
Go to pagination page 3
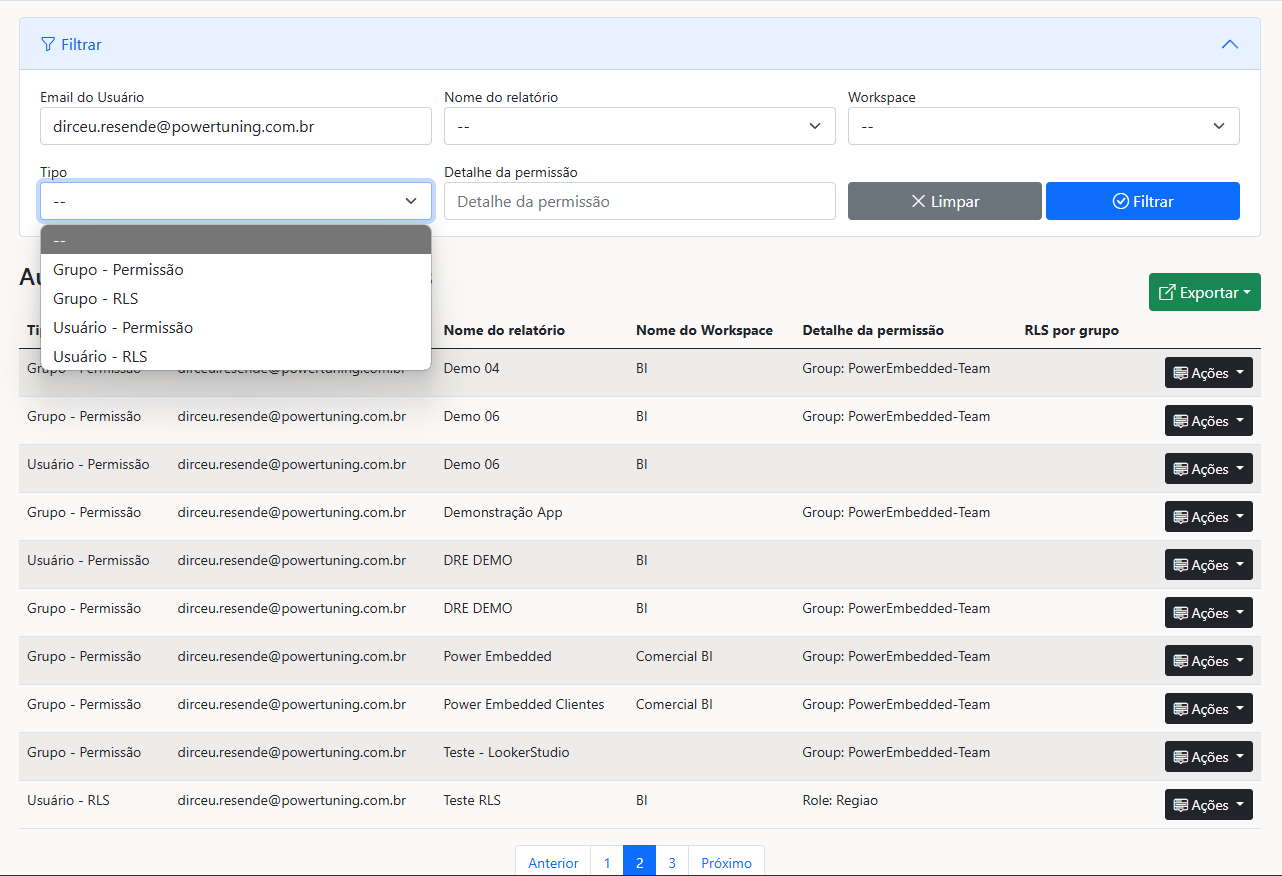[x=672, y=862]
